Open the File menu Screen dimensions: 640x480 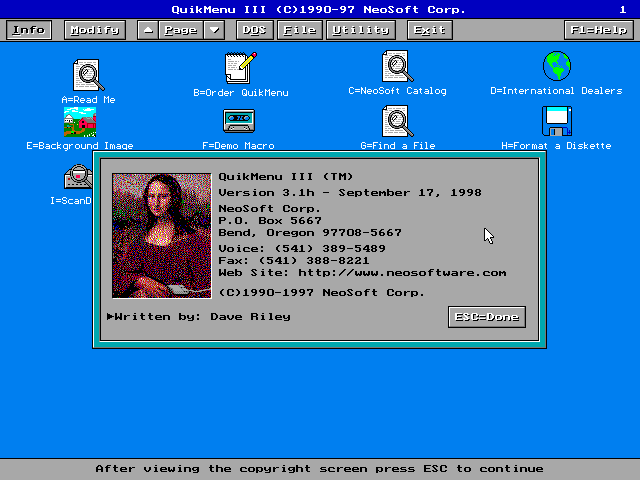click(x=300, y=30)
